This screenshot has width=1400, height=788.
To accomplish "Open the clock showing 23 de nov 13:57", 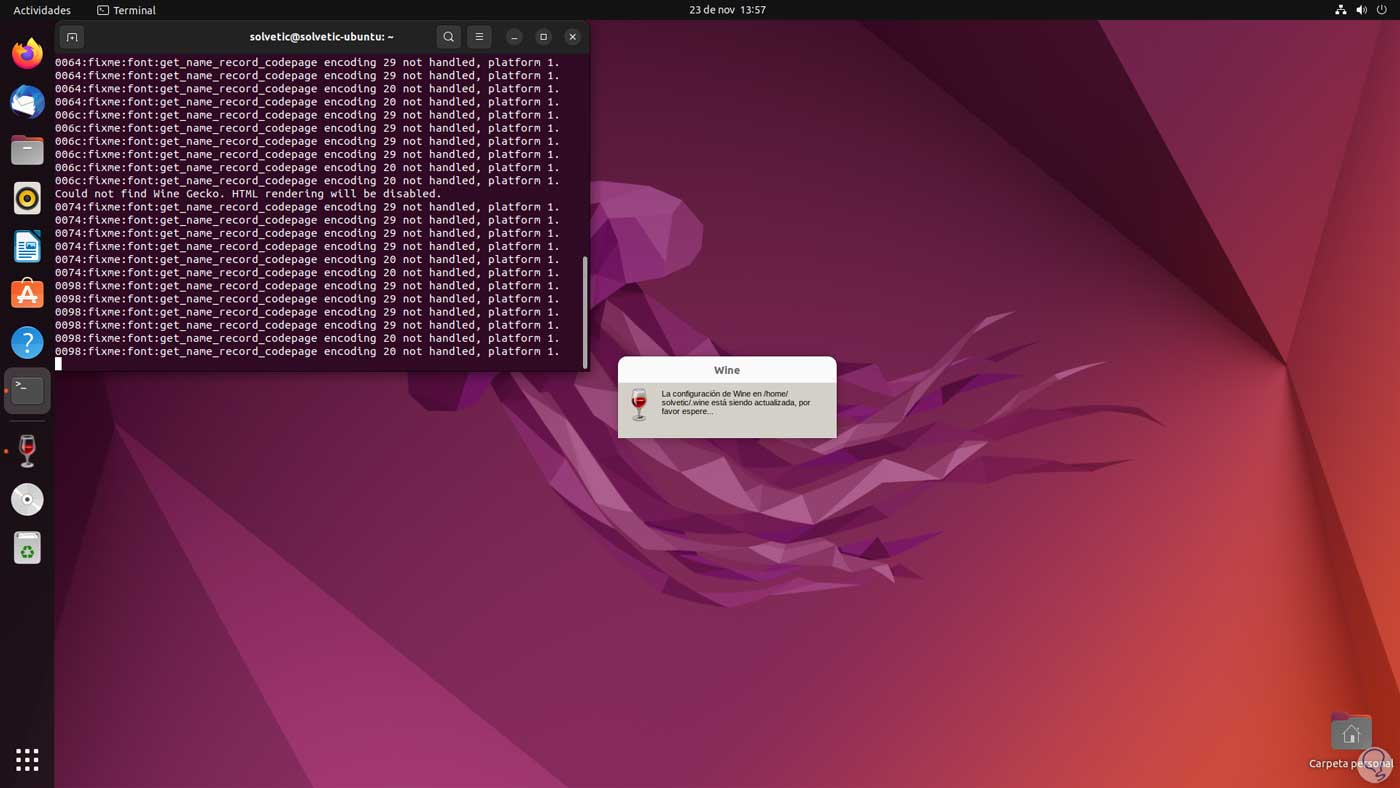I will click(727, 10).
